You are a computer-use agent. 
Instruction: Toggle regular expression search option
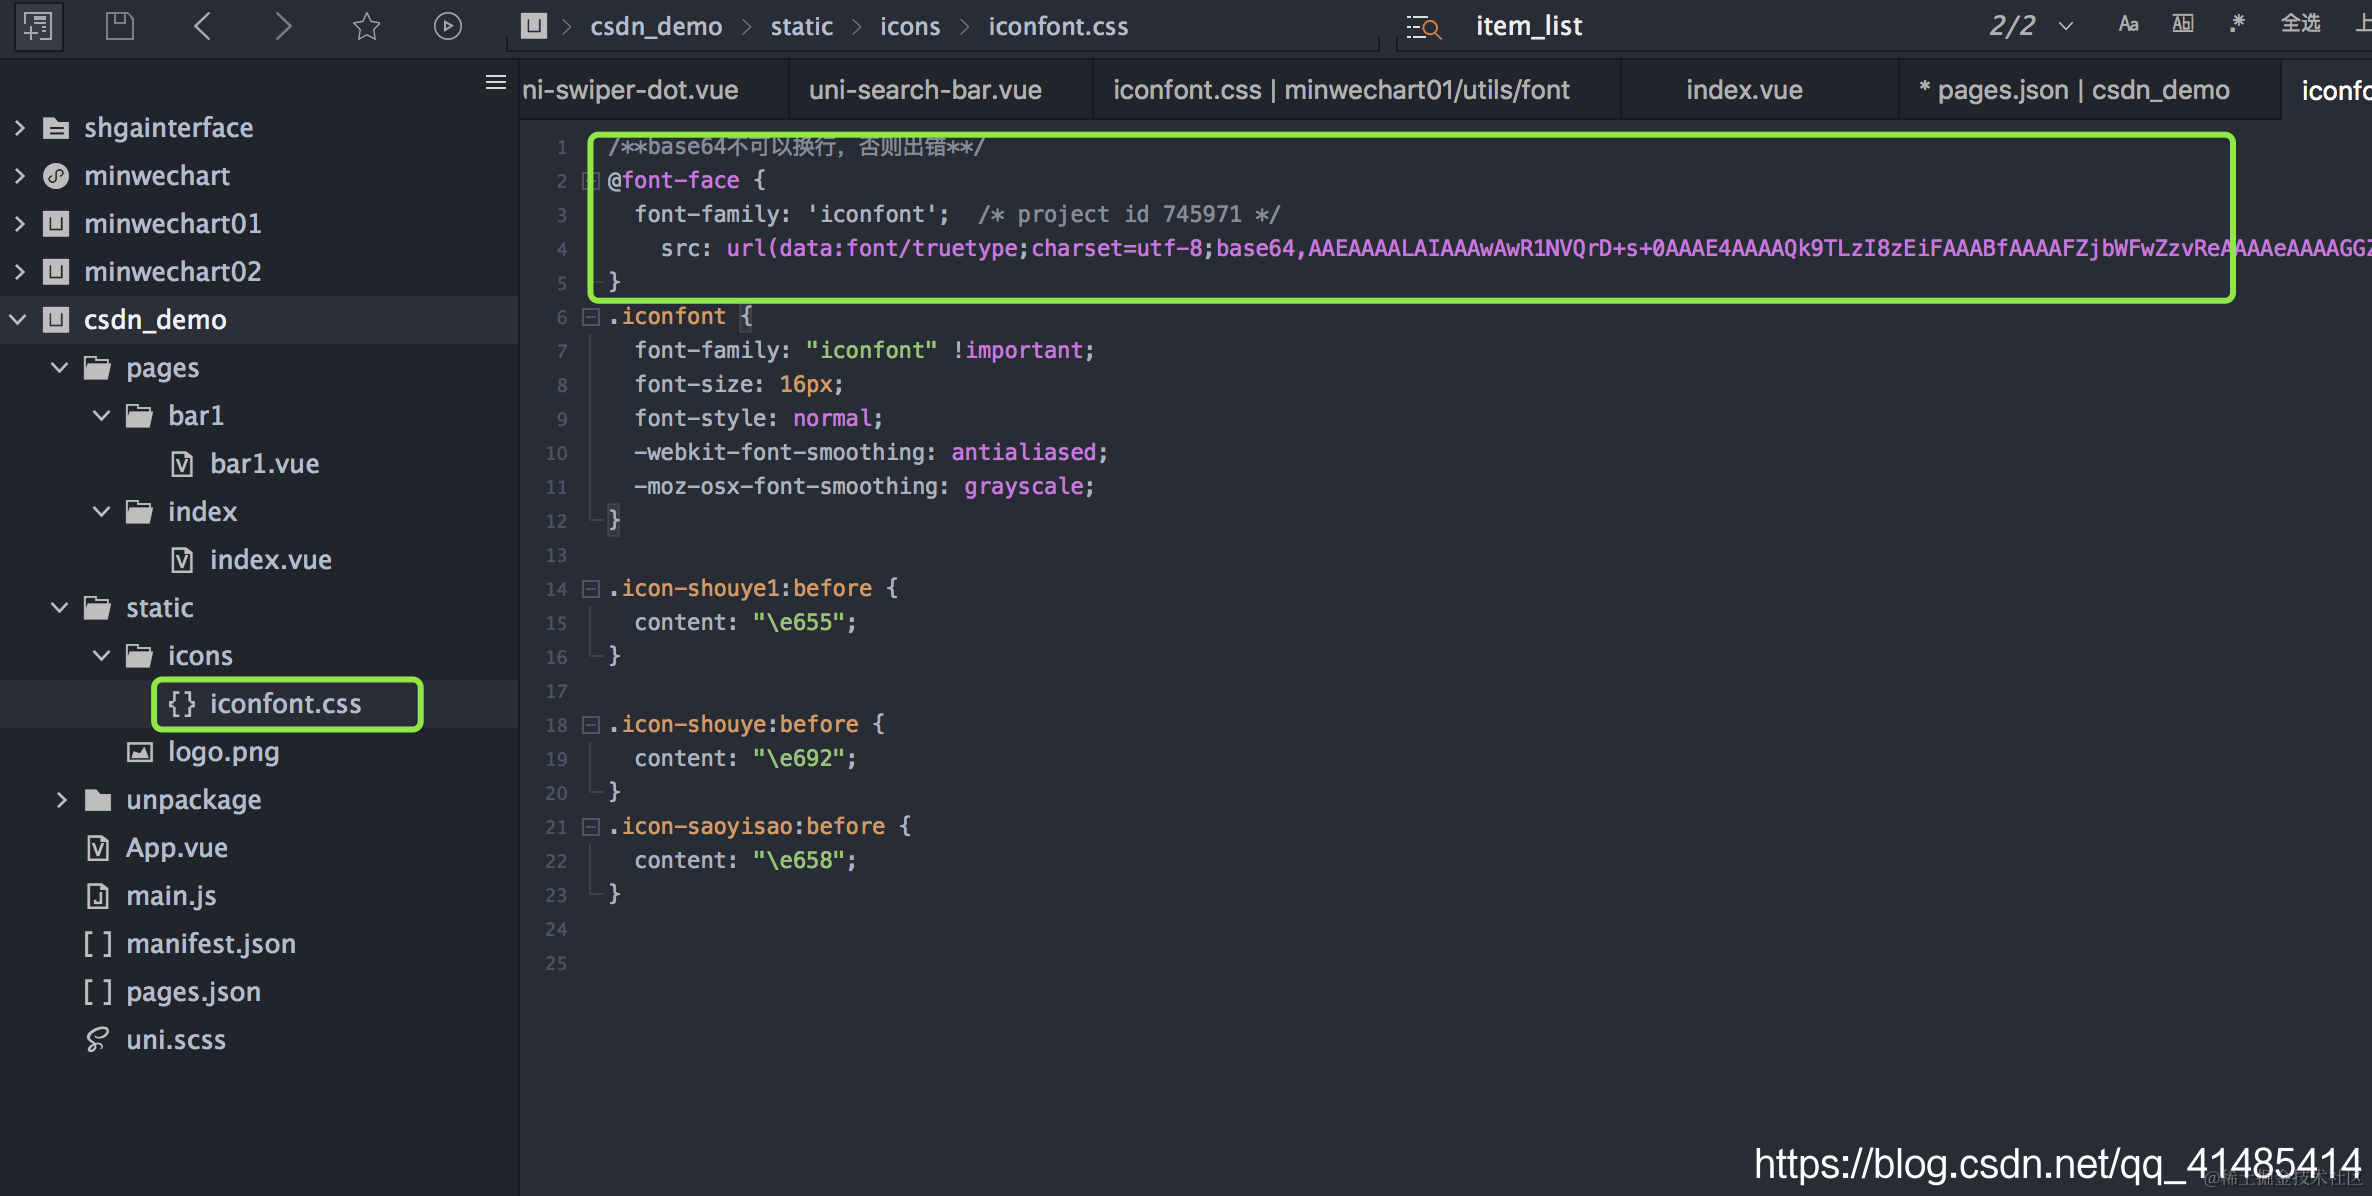click(x=2237, y=24)
